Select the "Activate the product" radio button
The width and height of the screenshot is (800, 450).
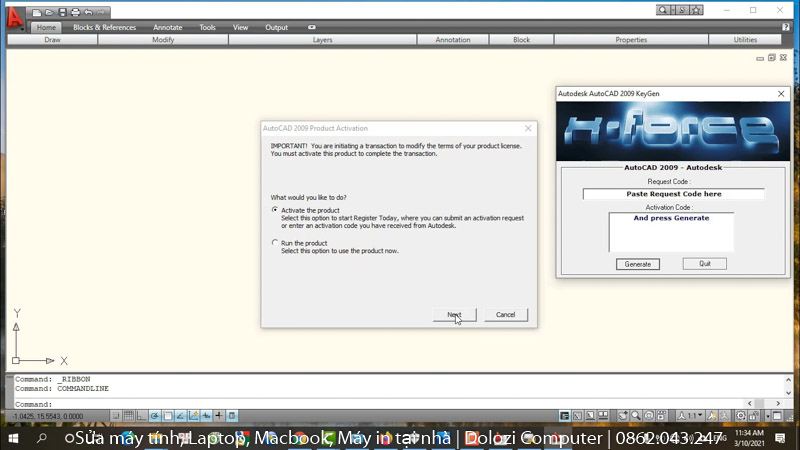coord(275,210)
